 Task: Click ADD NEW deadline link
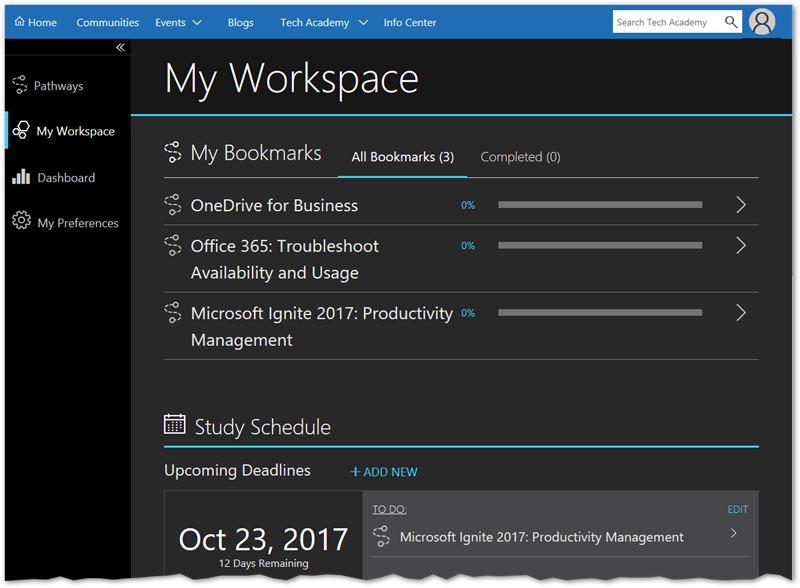[384, 472]
